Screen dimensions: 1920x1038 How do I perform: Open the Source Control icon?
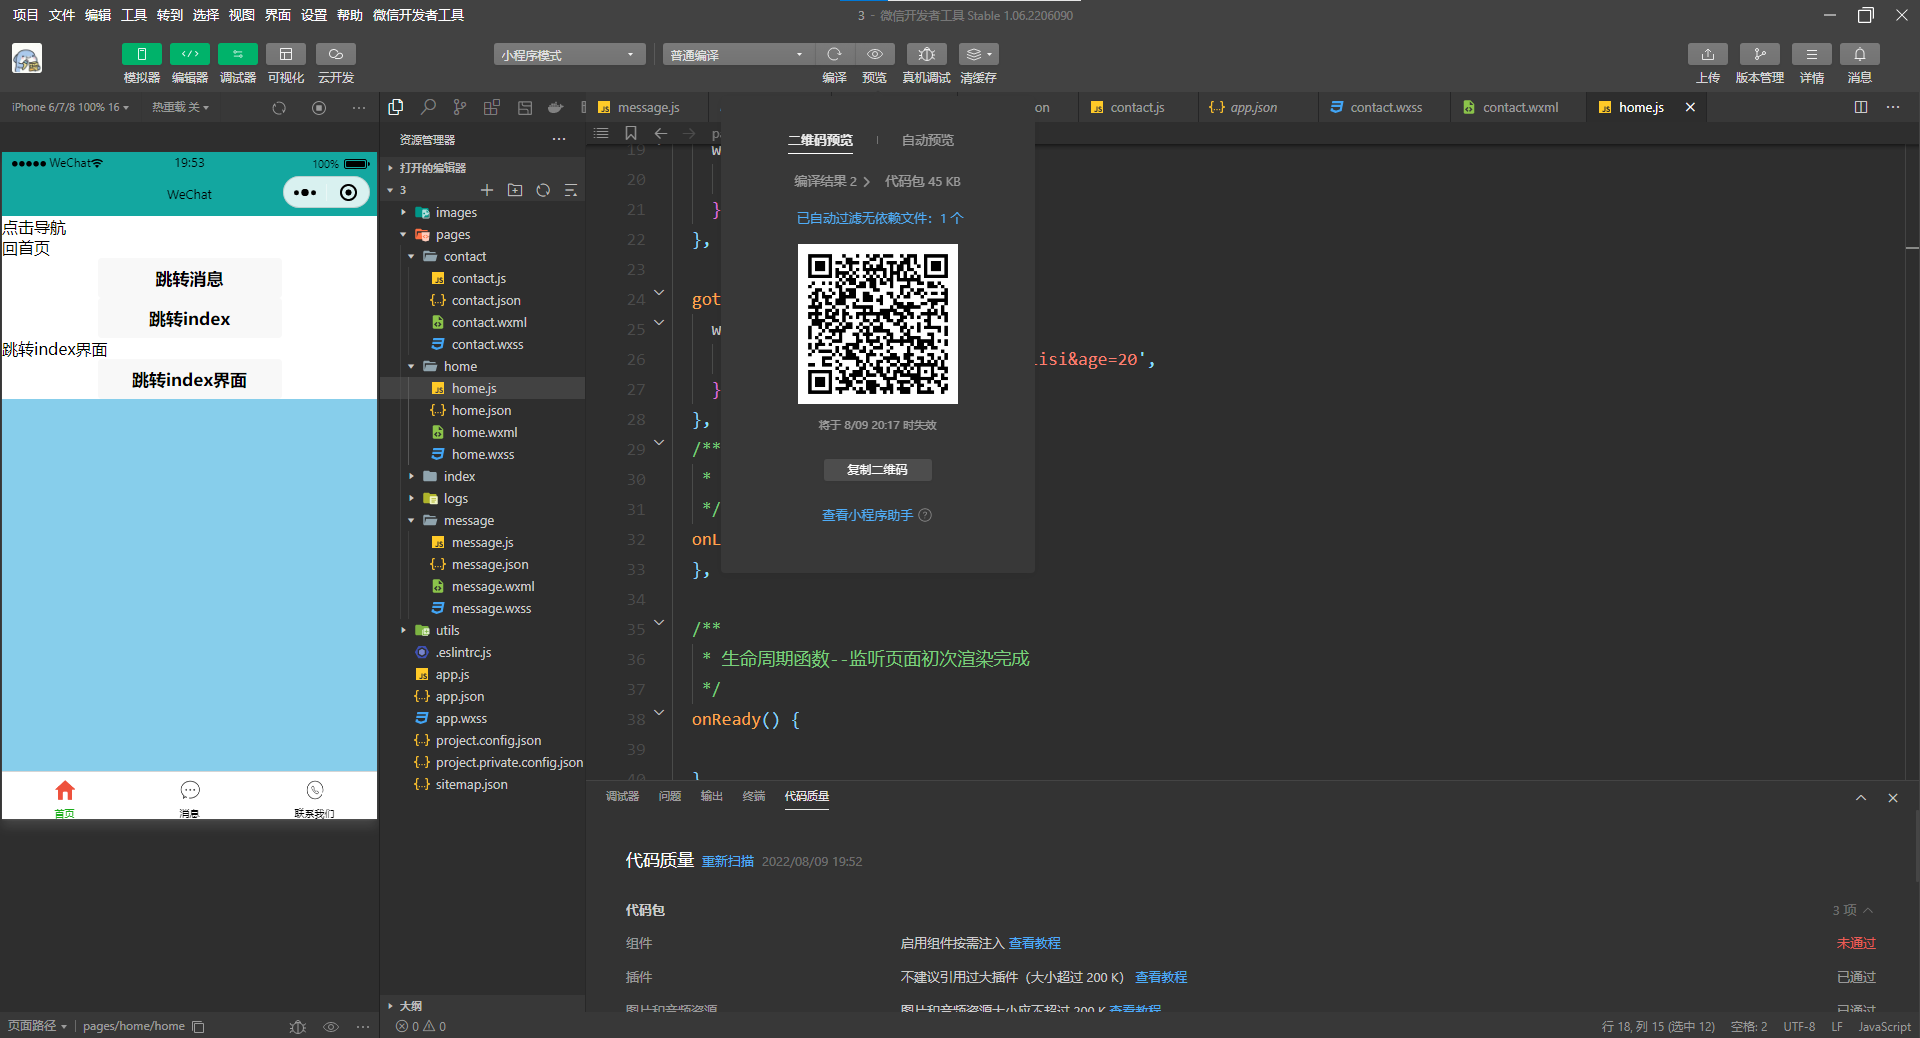pos(460,107)
